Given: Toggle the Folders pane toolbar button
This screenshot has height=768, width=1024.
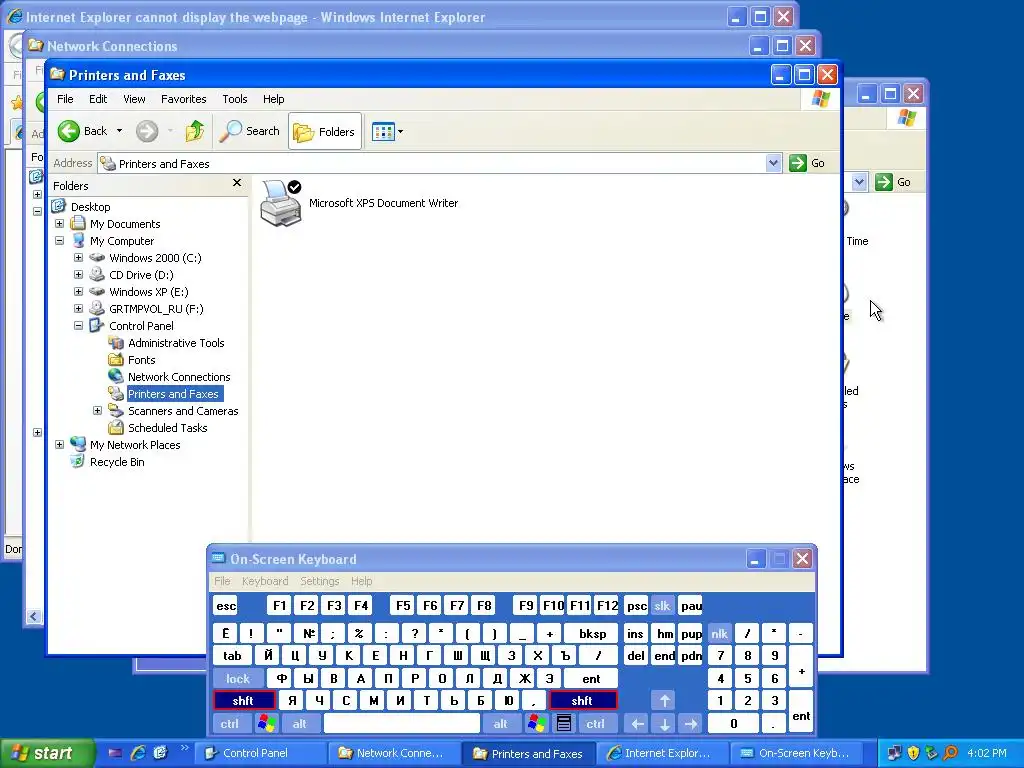Looking at the screenshot, I should pyautogui.click(x=325, y=131).
